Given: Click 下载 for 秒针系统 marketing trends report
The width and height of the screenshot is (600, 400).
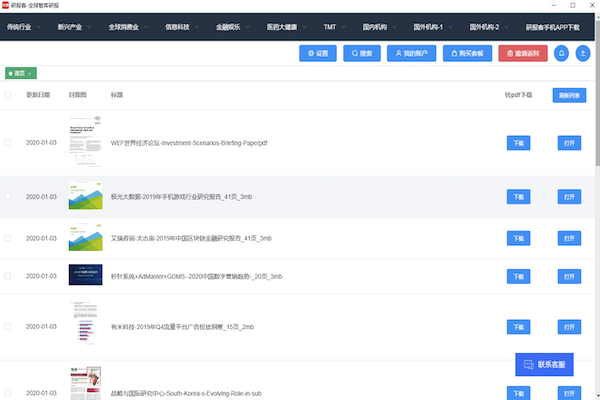Looking at the screenshot, I should (518, 276).
